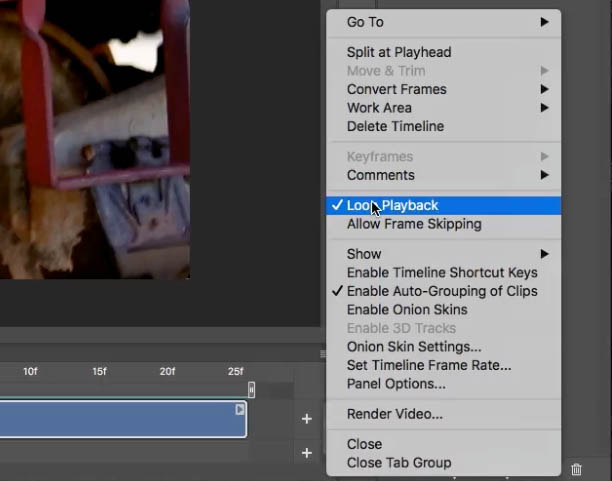Open the Work Area submenu
The height and width of the screenshot is (481, 612).
(x=443, y=108)
